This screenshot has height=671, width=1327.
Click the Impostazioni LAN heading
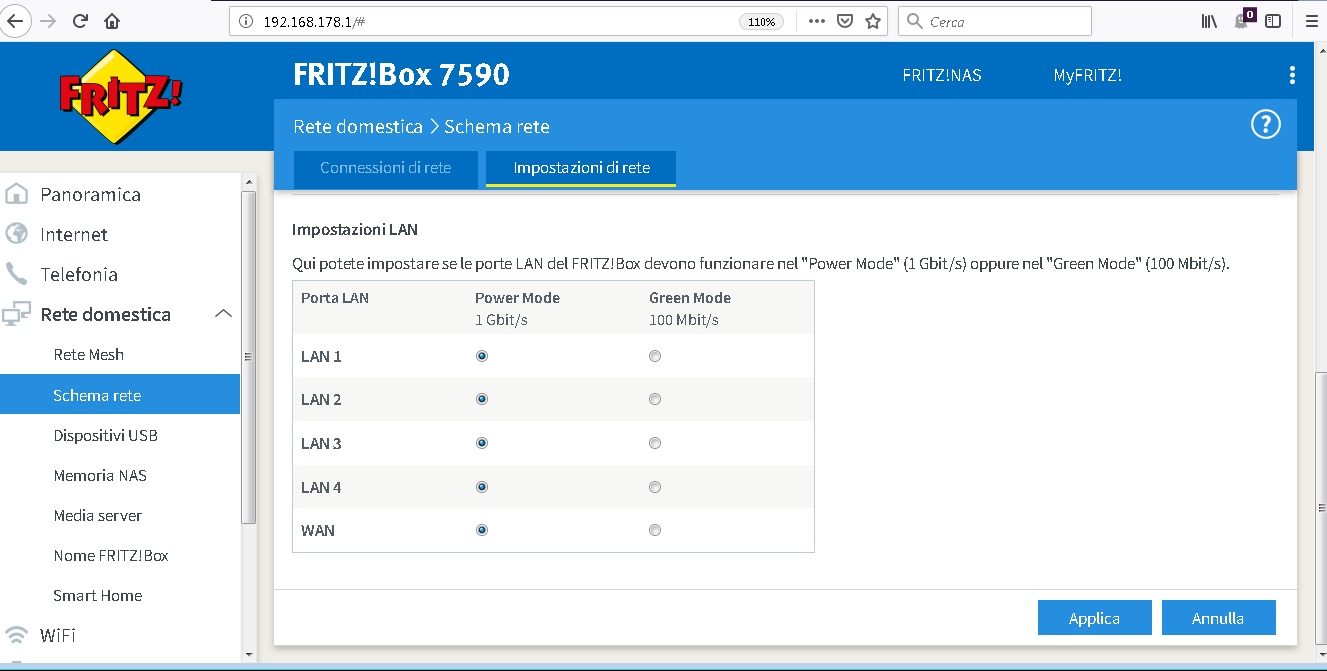tap(355, 230)
